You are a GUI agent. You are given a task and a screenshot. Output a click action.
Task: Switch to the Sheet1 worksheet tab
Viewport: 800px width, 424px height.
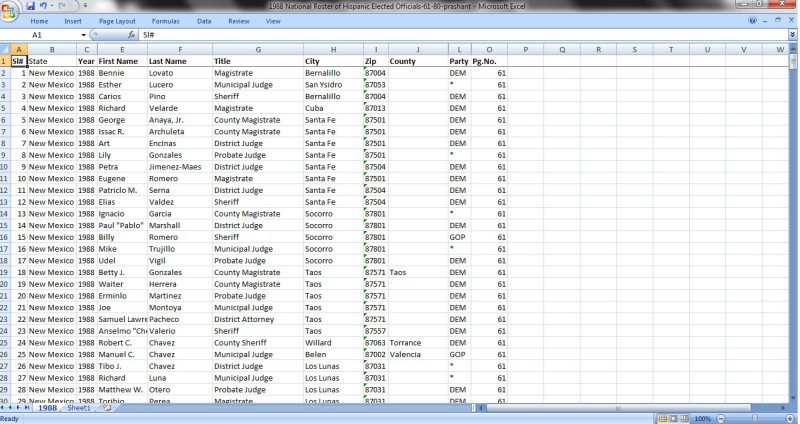click(79, 408)
